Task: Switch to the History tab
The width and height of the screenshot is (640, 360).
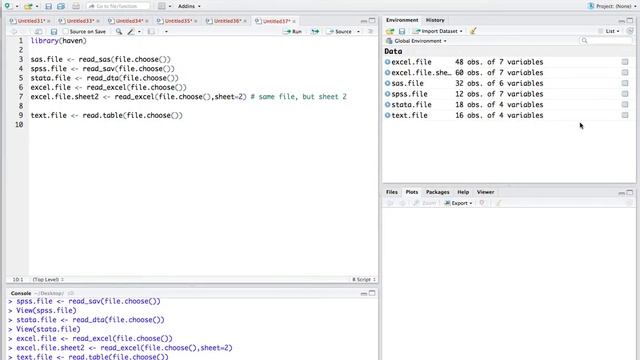Action: 435,20
